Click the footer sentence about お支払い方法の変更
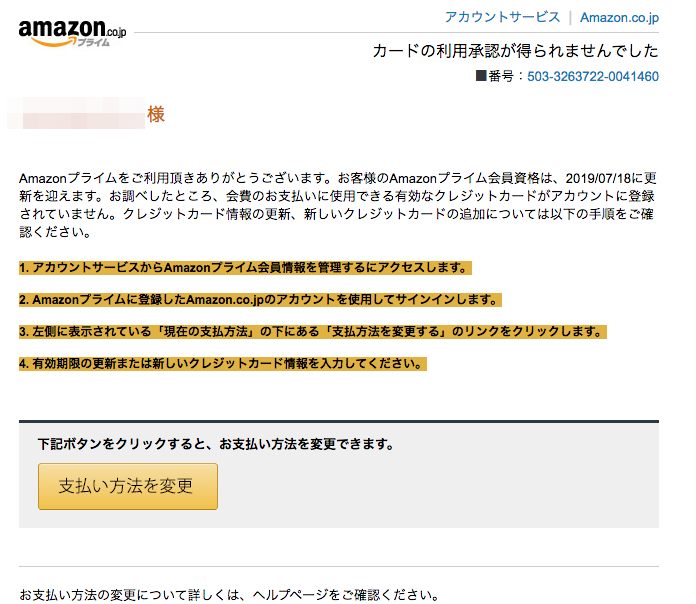This screenshot has height=604, width=696. (x=229, y=595)
